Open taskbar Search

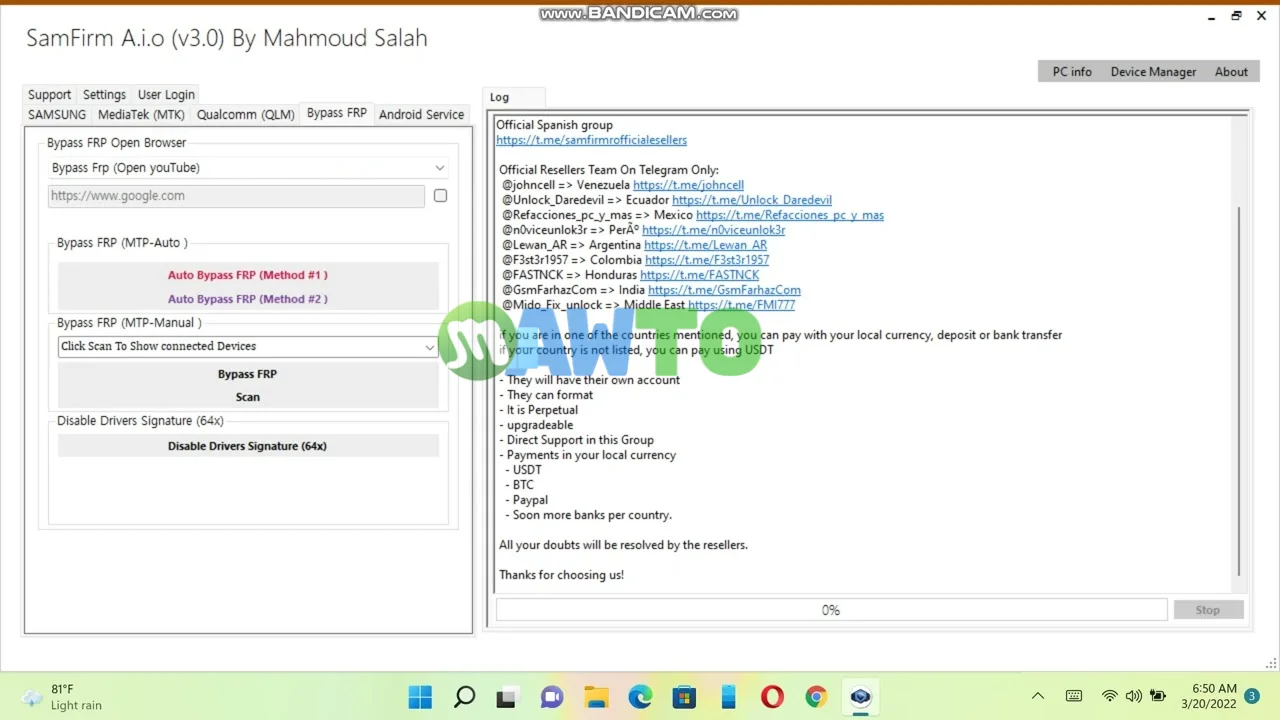point(464,697)
